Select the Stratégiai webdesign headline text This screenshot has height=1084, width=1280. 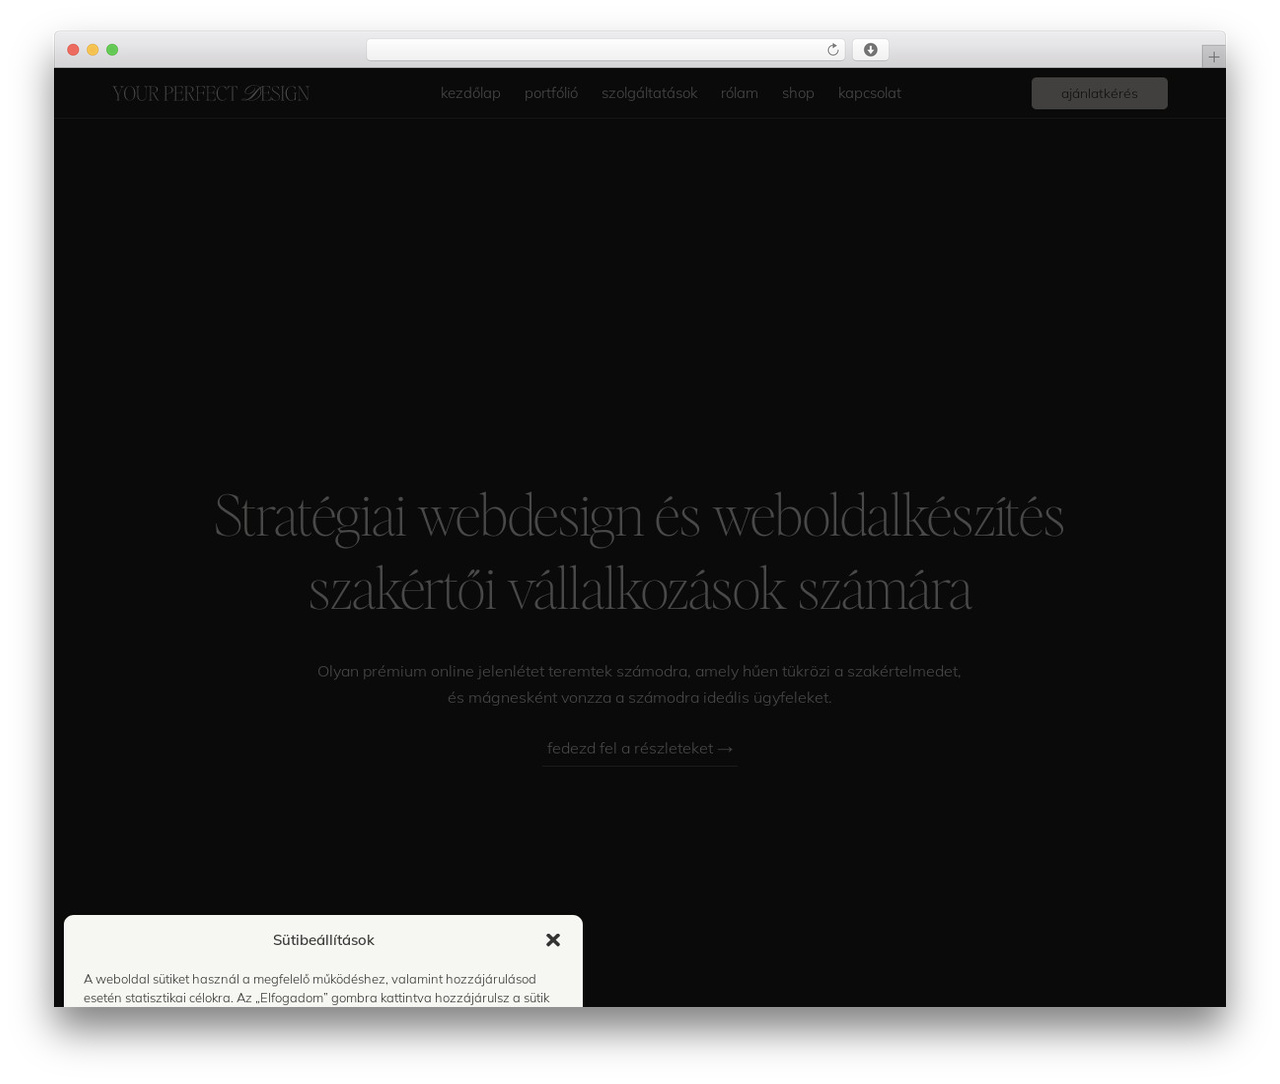click(x=640, y=551)
